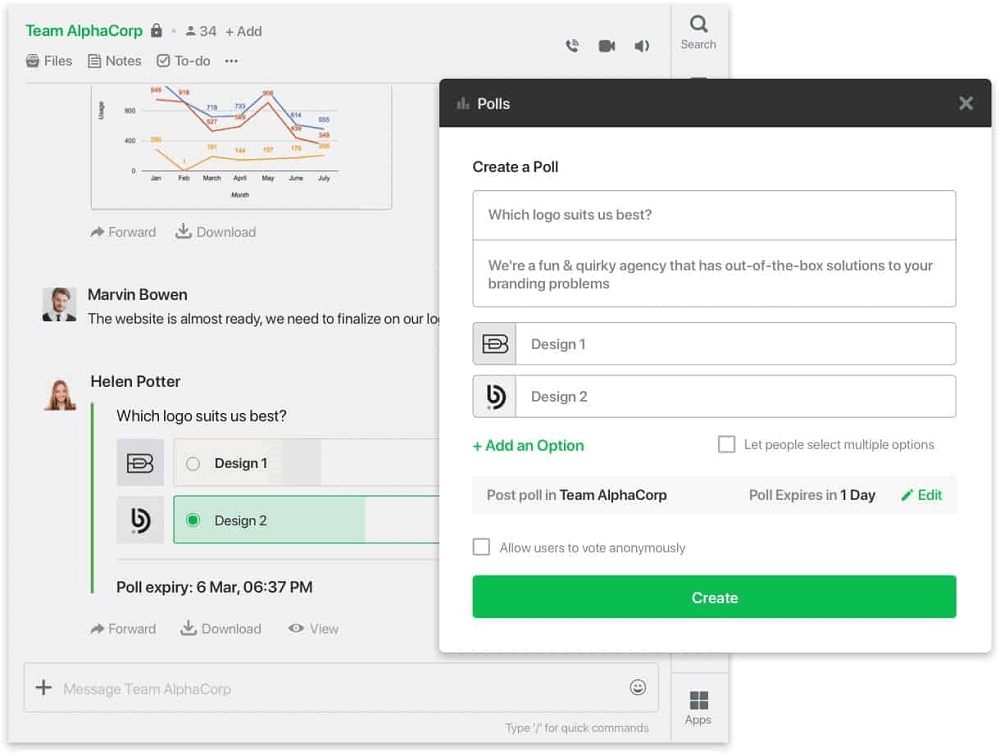Click View under Helen Potter's poll
Screen dimensions: 1000x754
313,629
